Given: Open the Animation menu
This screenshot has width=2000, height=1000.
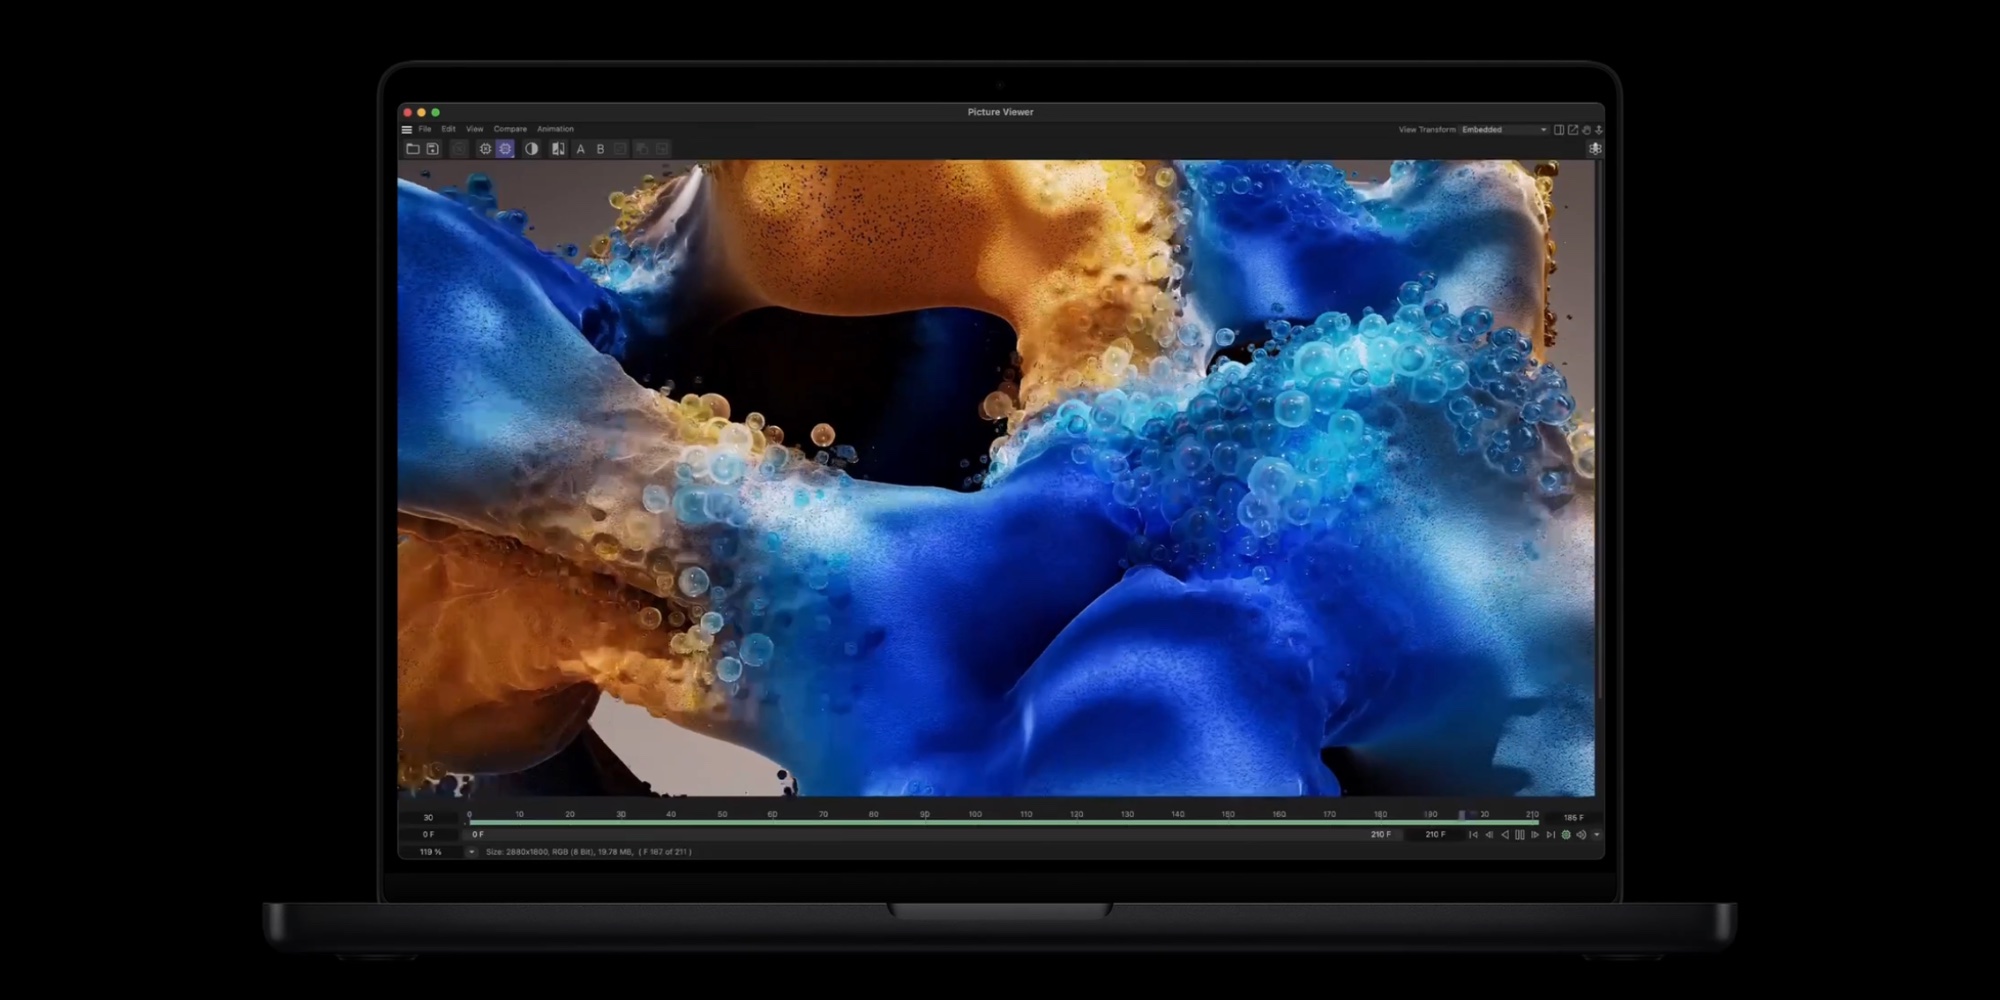Looking at the screenshot, I should [556, 129].
